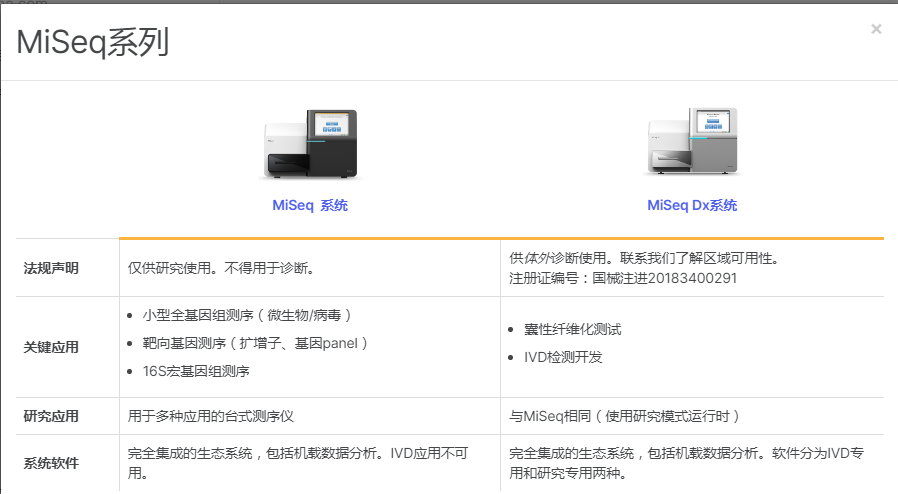Open the MiSeq Dx系统 product link
The height and width of the screenshot is (494, 898).
pos(692,205)
